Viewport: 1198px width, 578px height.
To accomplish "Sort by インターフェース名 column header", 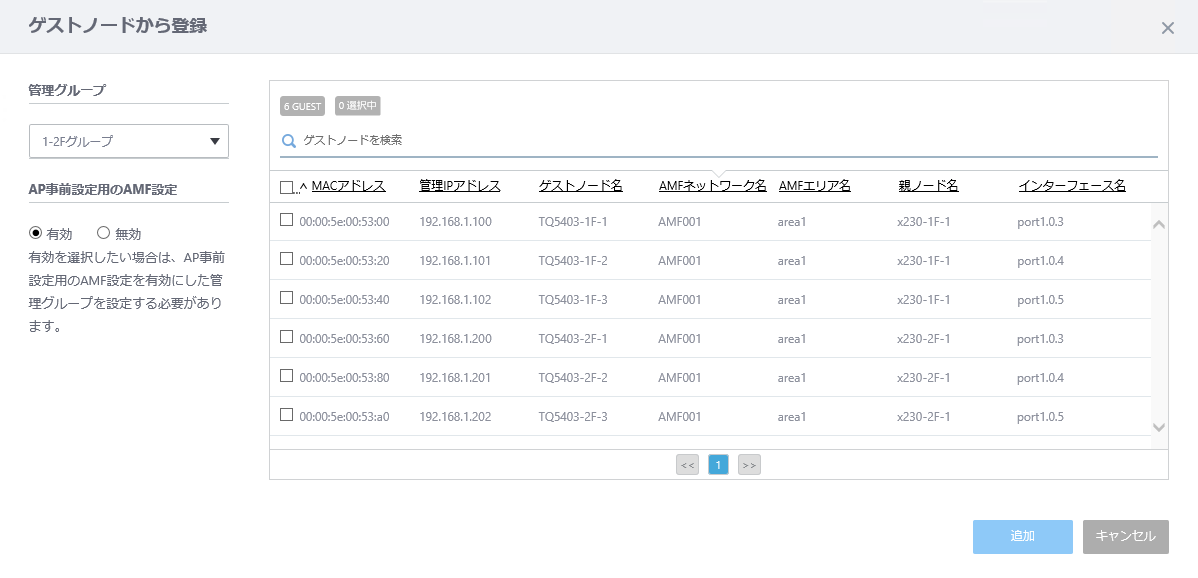I will (x=1072, y=186).
